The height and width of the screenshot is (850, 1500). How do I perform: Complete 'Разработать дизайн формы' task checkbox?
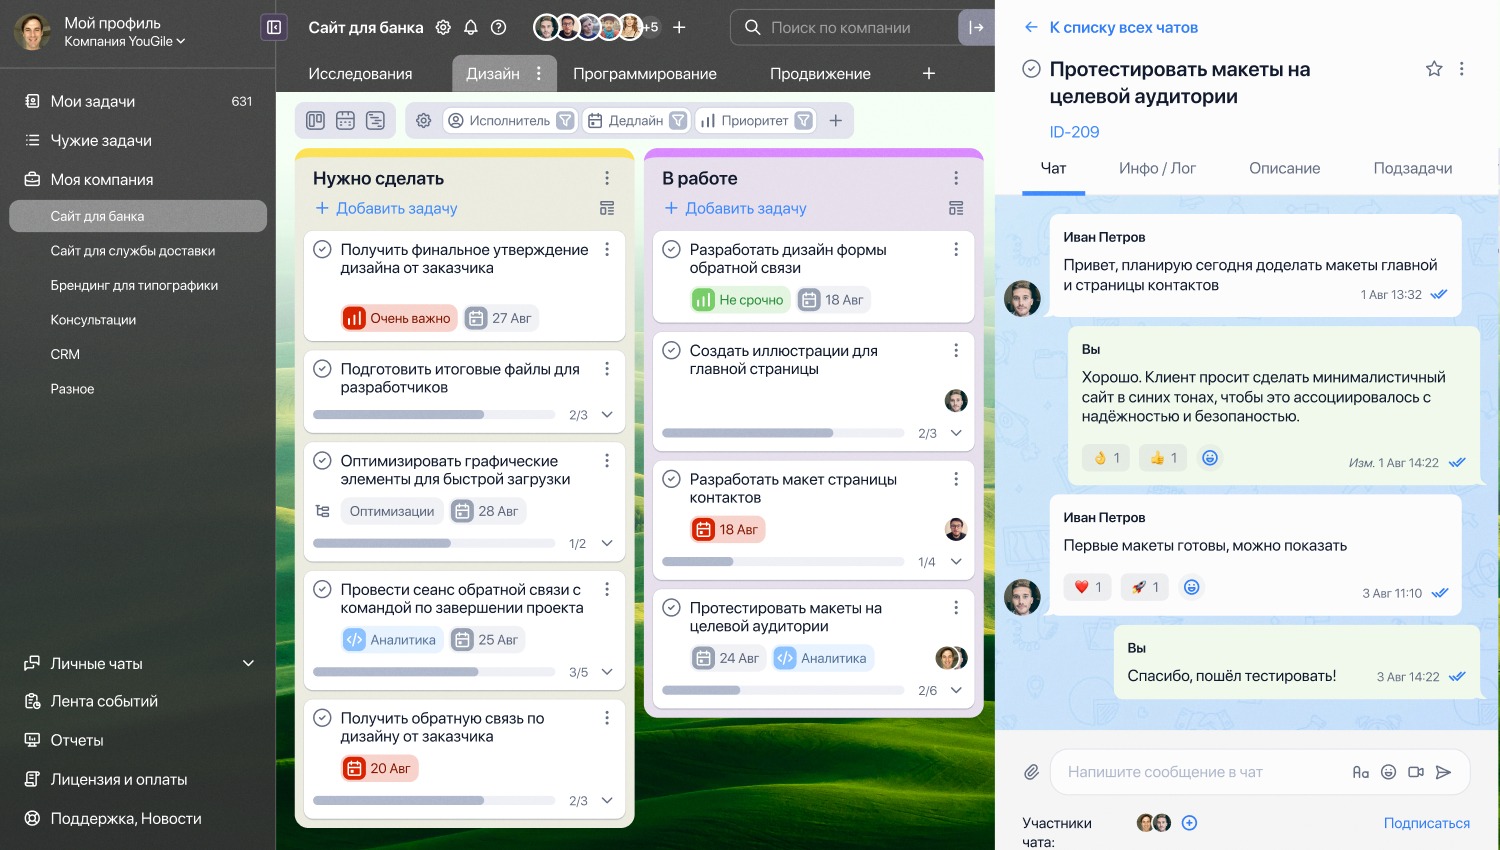pos(671,249)
